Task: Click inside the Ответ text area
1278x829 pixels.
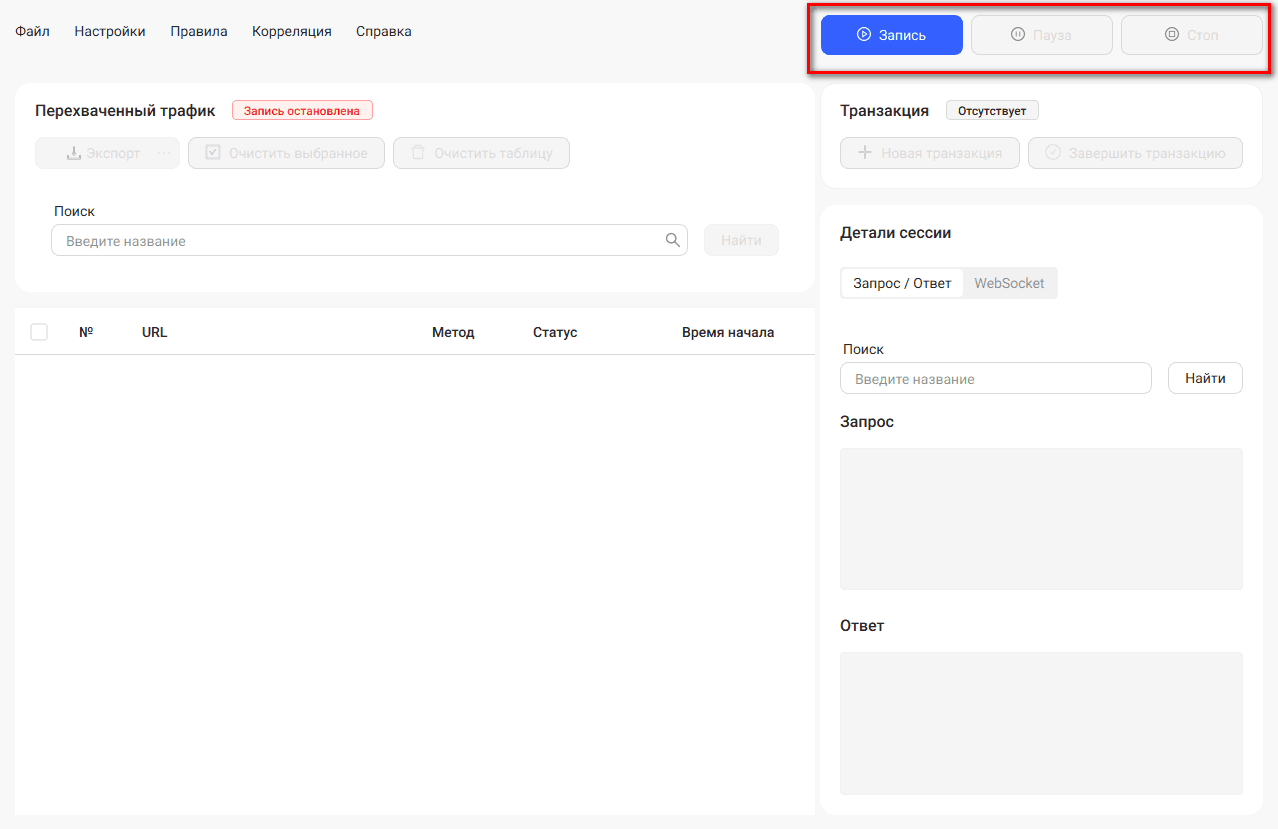Action: click(x=1041, y=723)
